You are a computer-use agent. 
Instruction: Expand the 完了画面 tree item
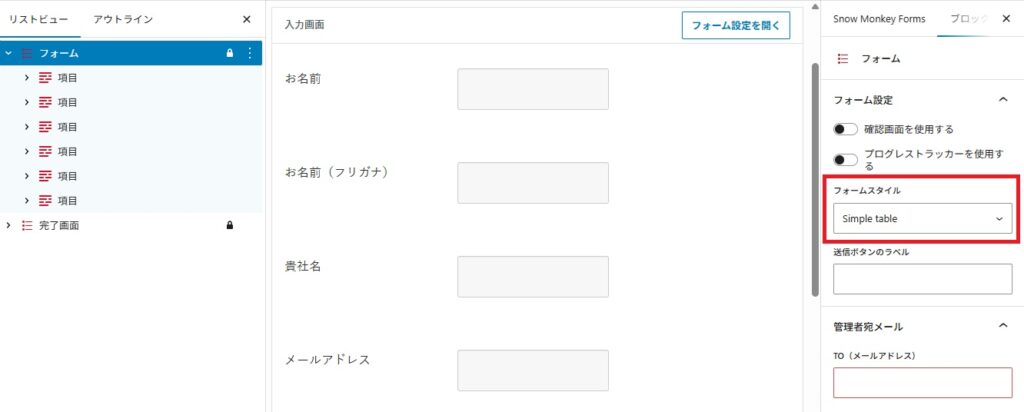(9, 226)
